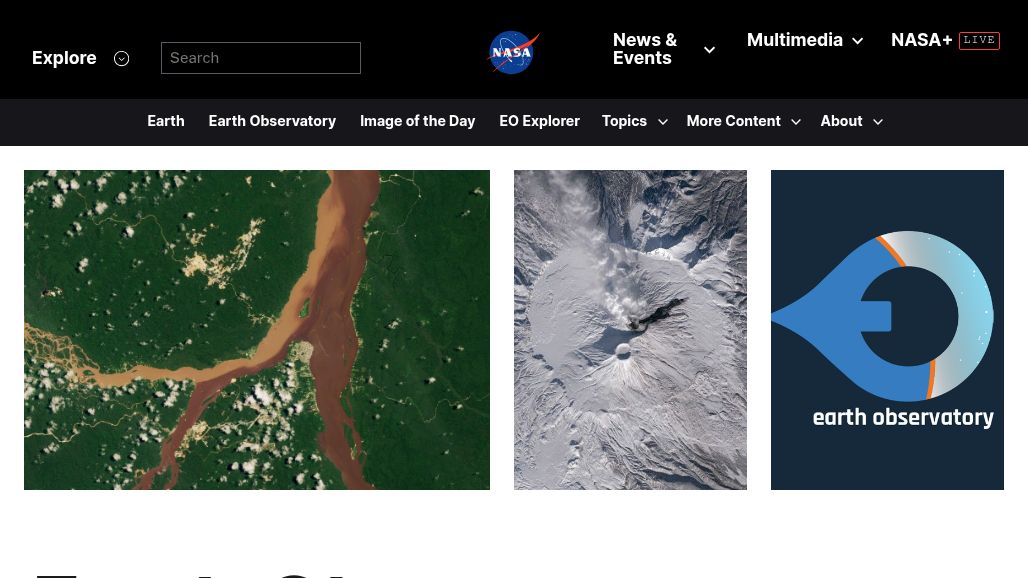Open the muddy river satellite image

[257, 330]
